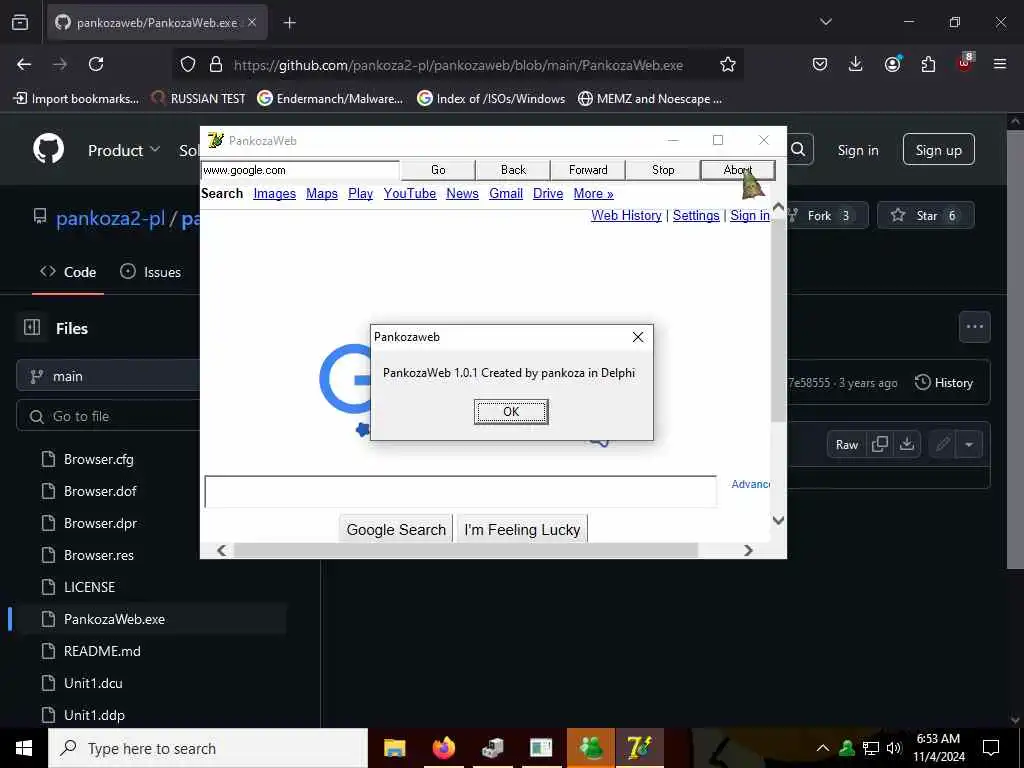
Task: Click the Google search text box
Action: coord(460,492)
